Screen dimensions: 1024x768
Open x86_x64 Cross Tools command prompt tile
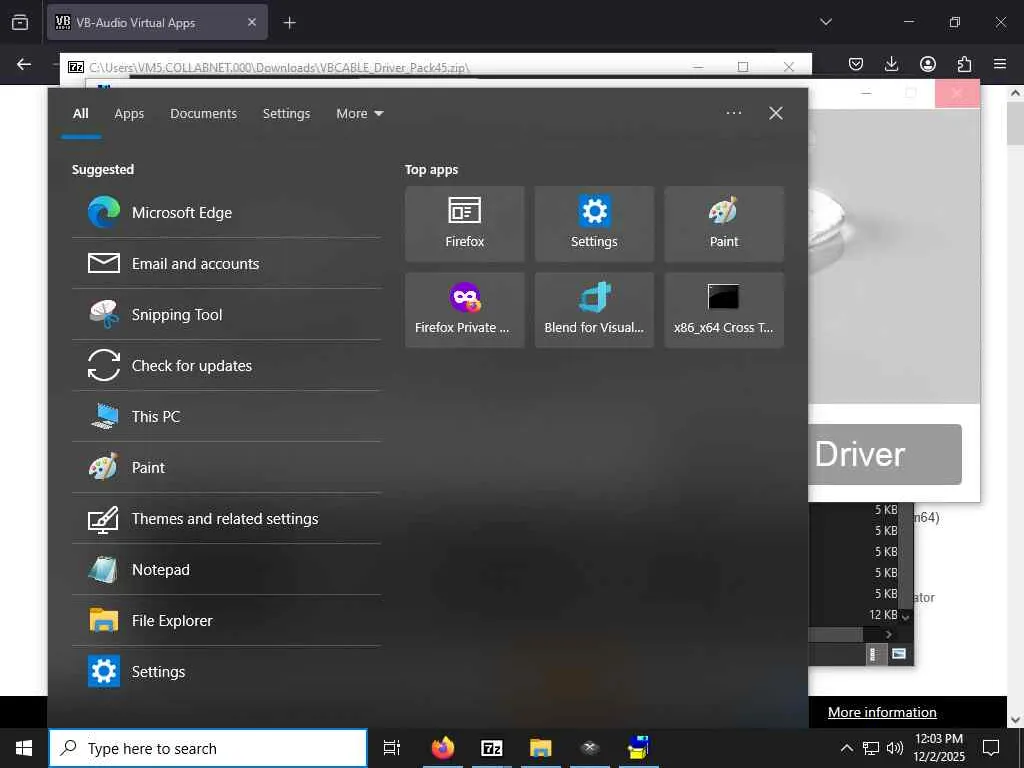coord(724,310)
